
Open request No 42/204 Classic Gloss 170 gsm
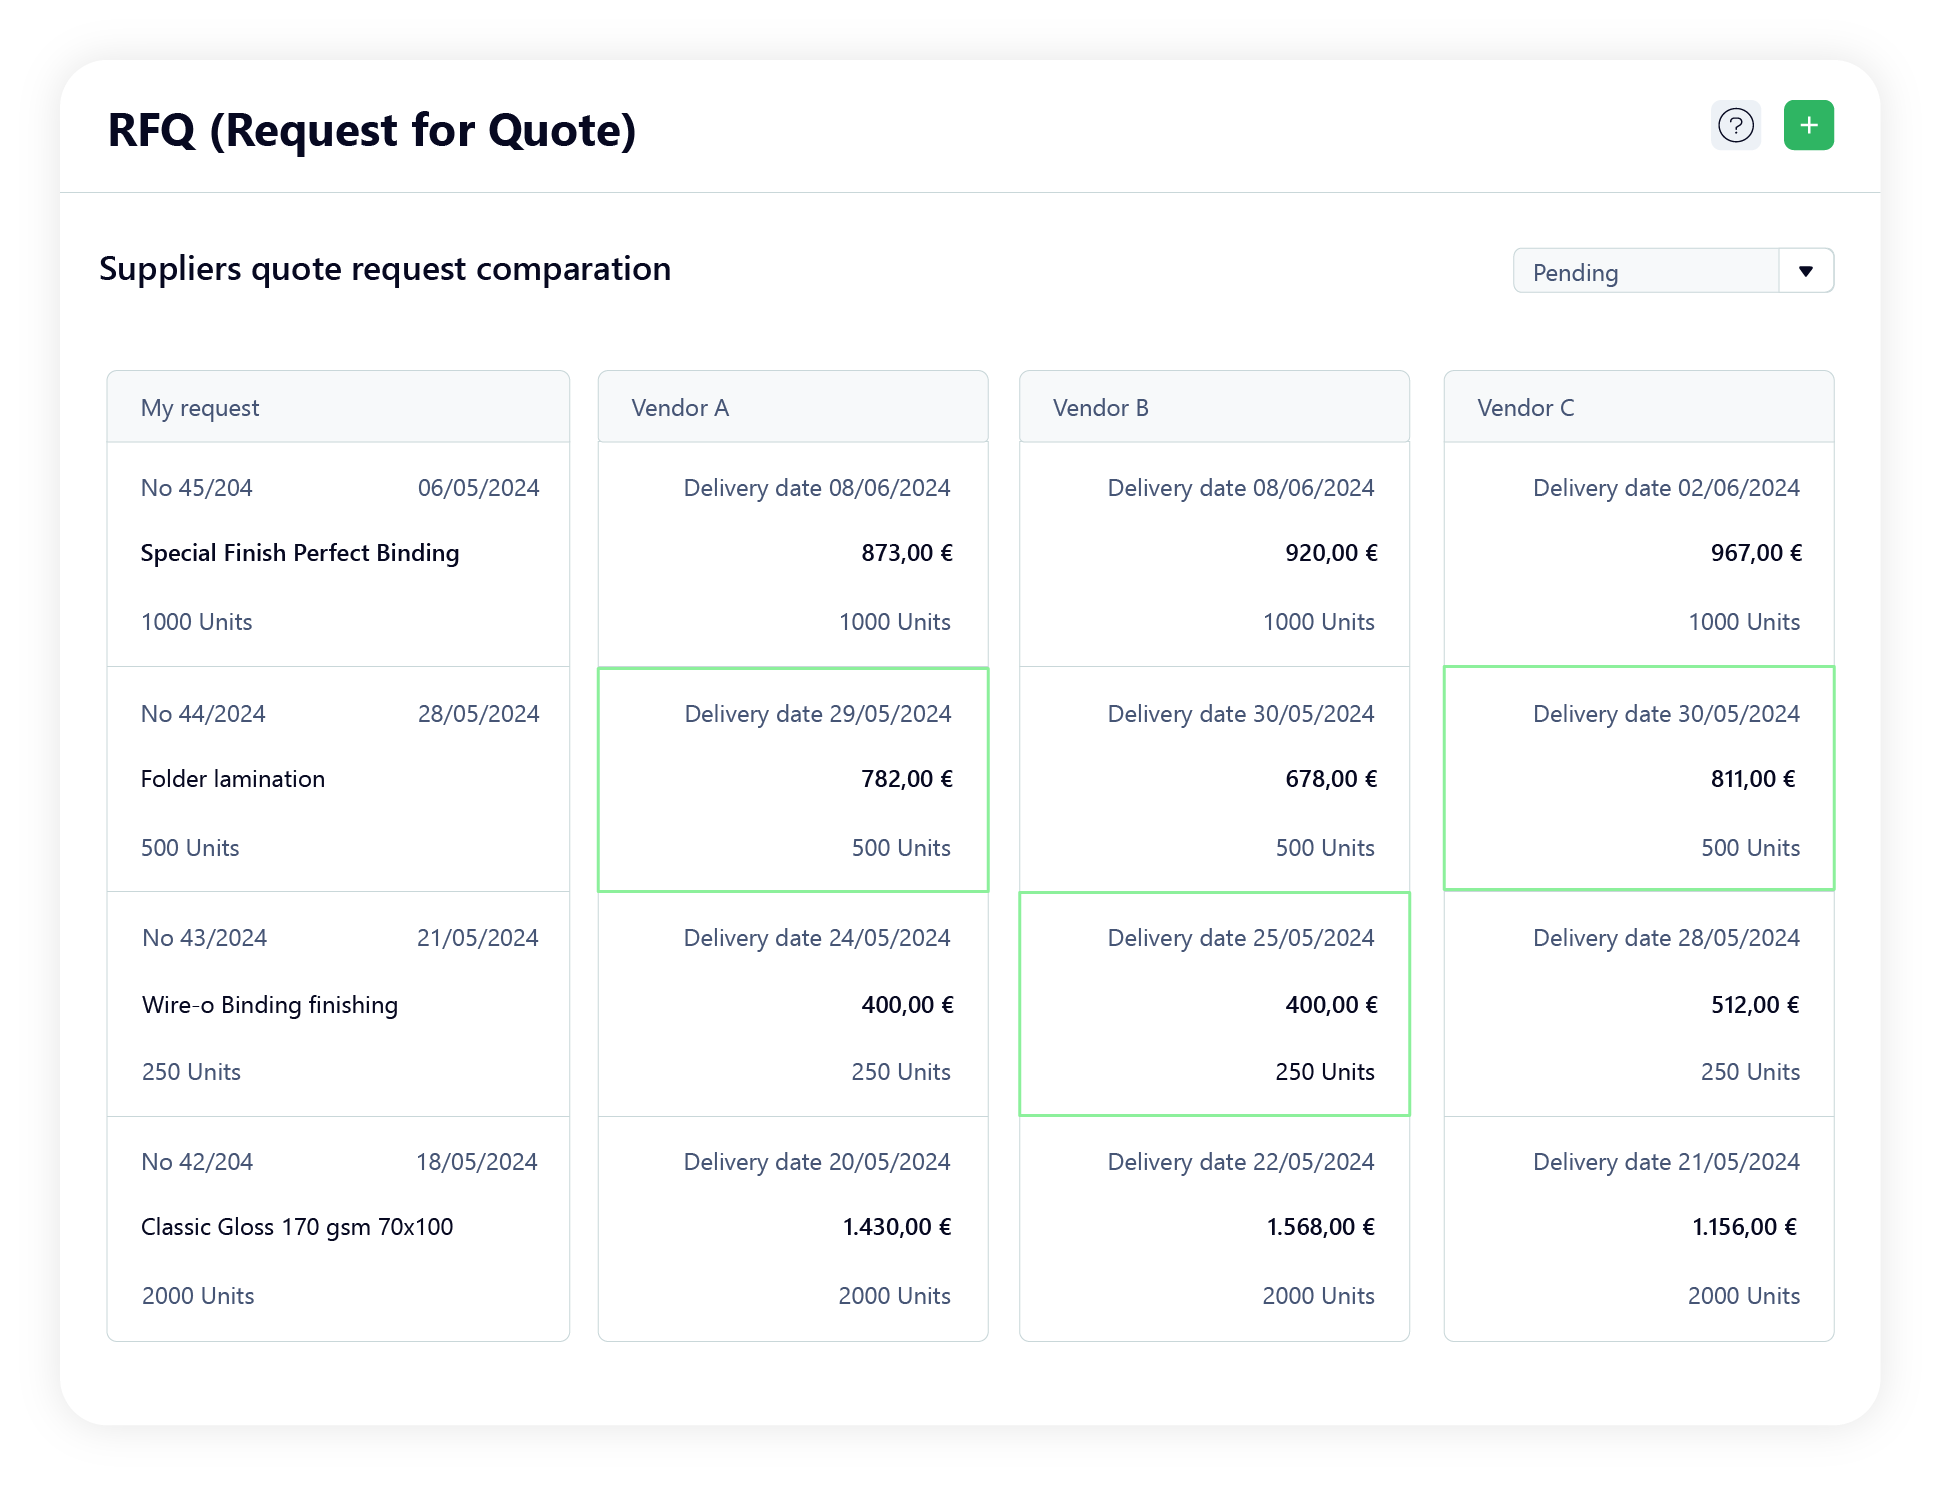tap(338, 1229)
